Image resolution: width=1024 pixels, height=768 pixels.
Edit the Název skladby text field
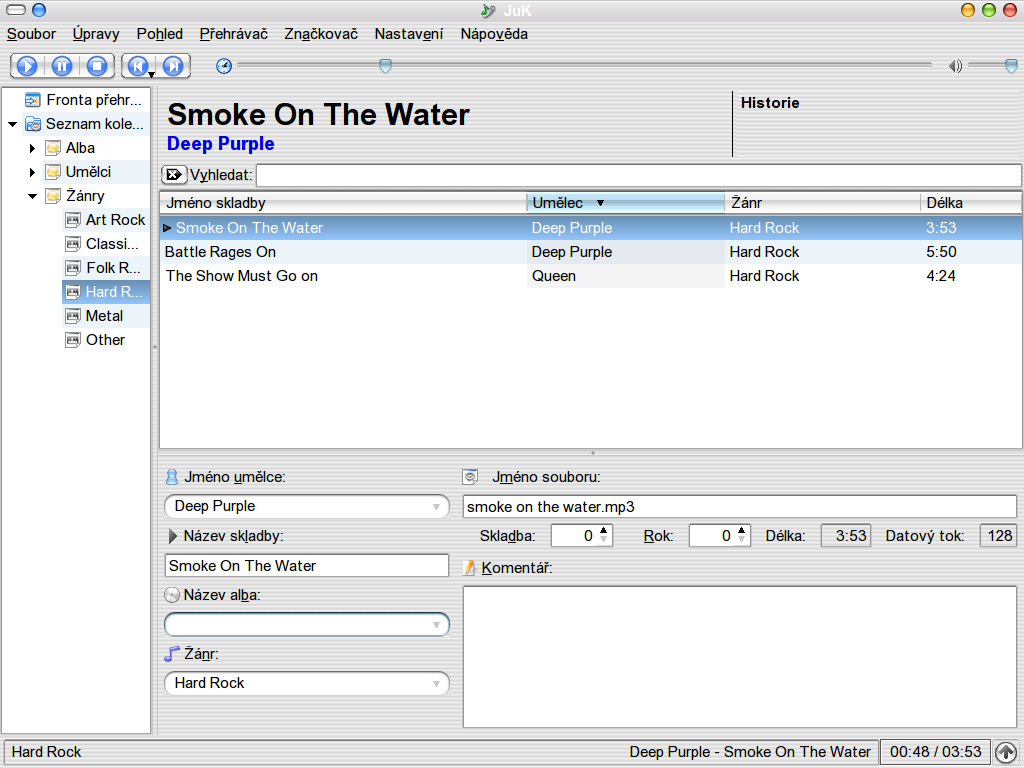click(x=306, y=566)
